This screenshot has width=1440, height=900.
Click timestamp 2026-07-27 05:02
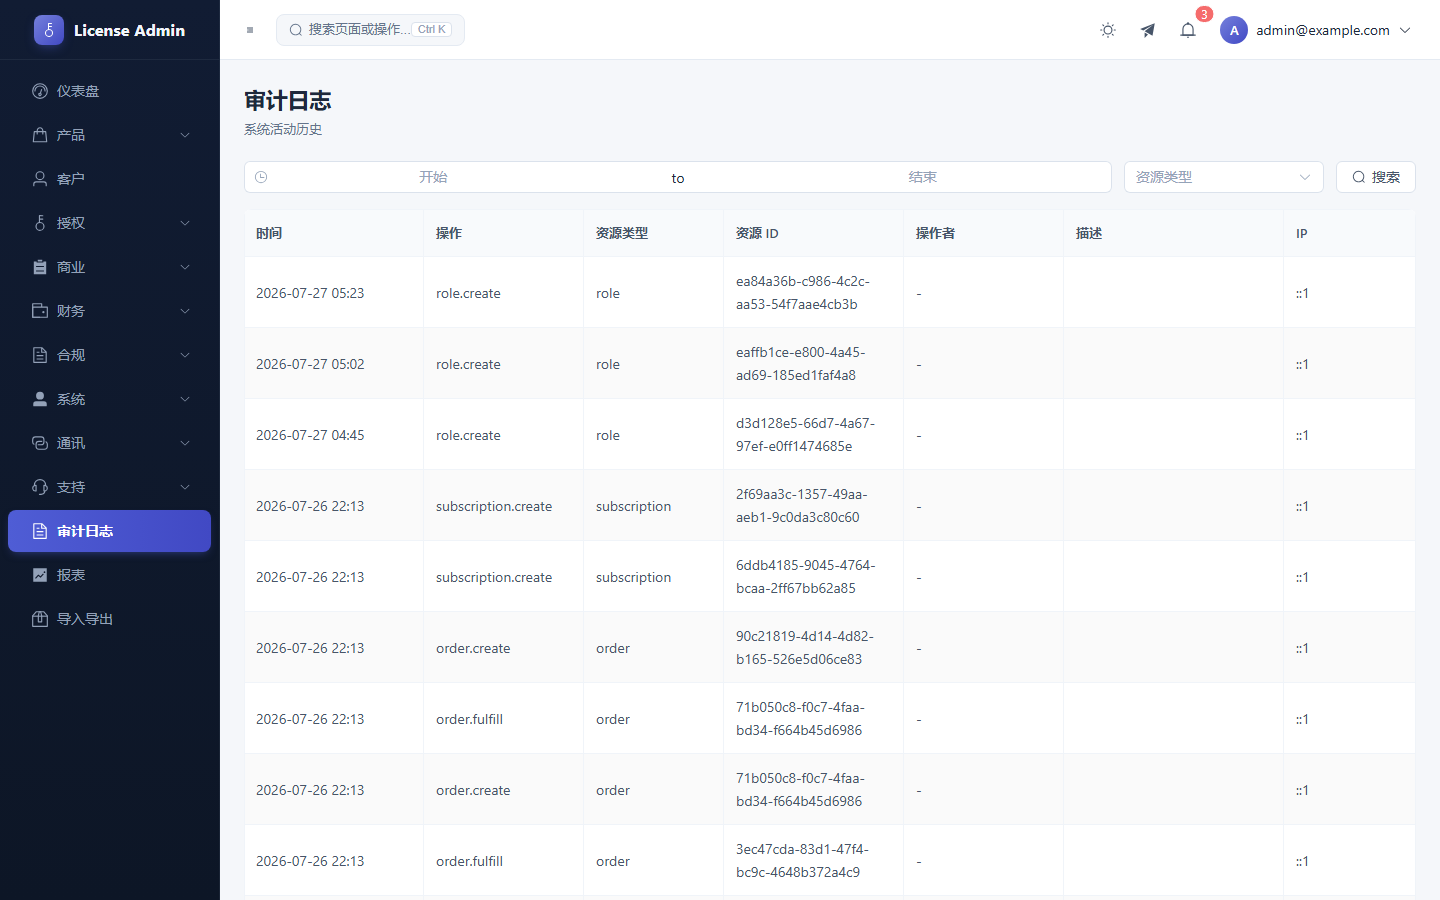click(310, 364)
